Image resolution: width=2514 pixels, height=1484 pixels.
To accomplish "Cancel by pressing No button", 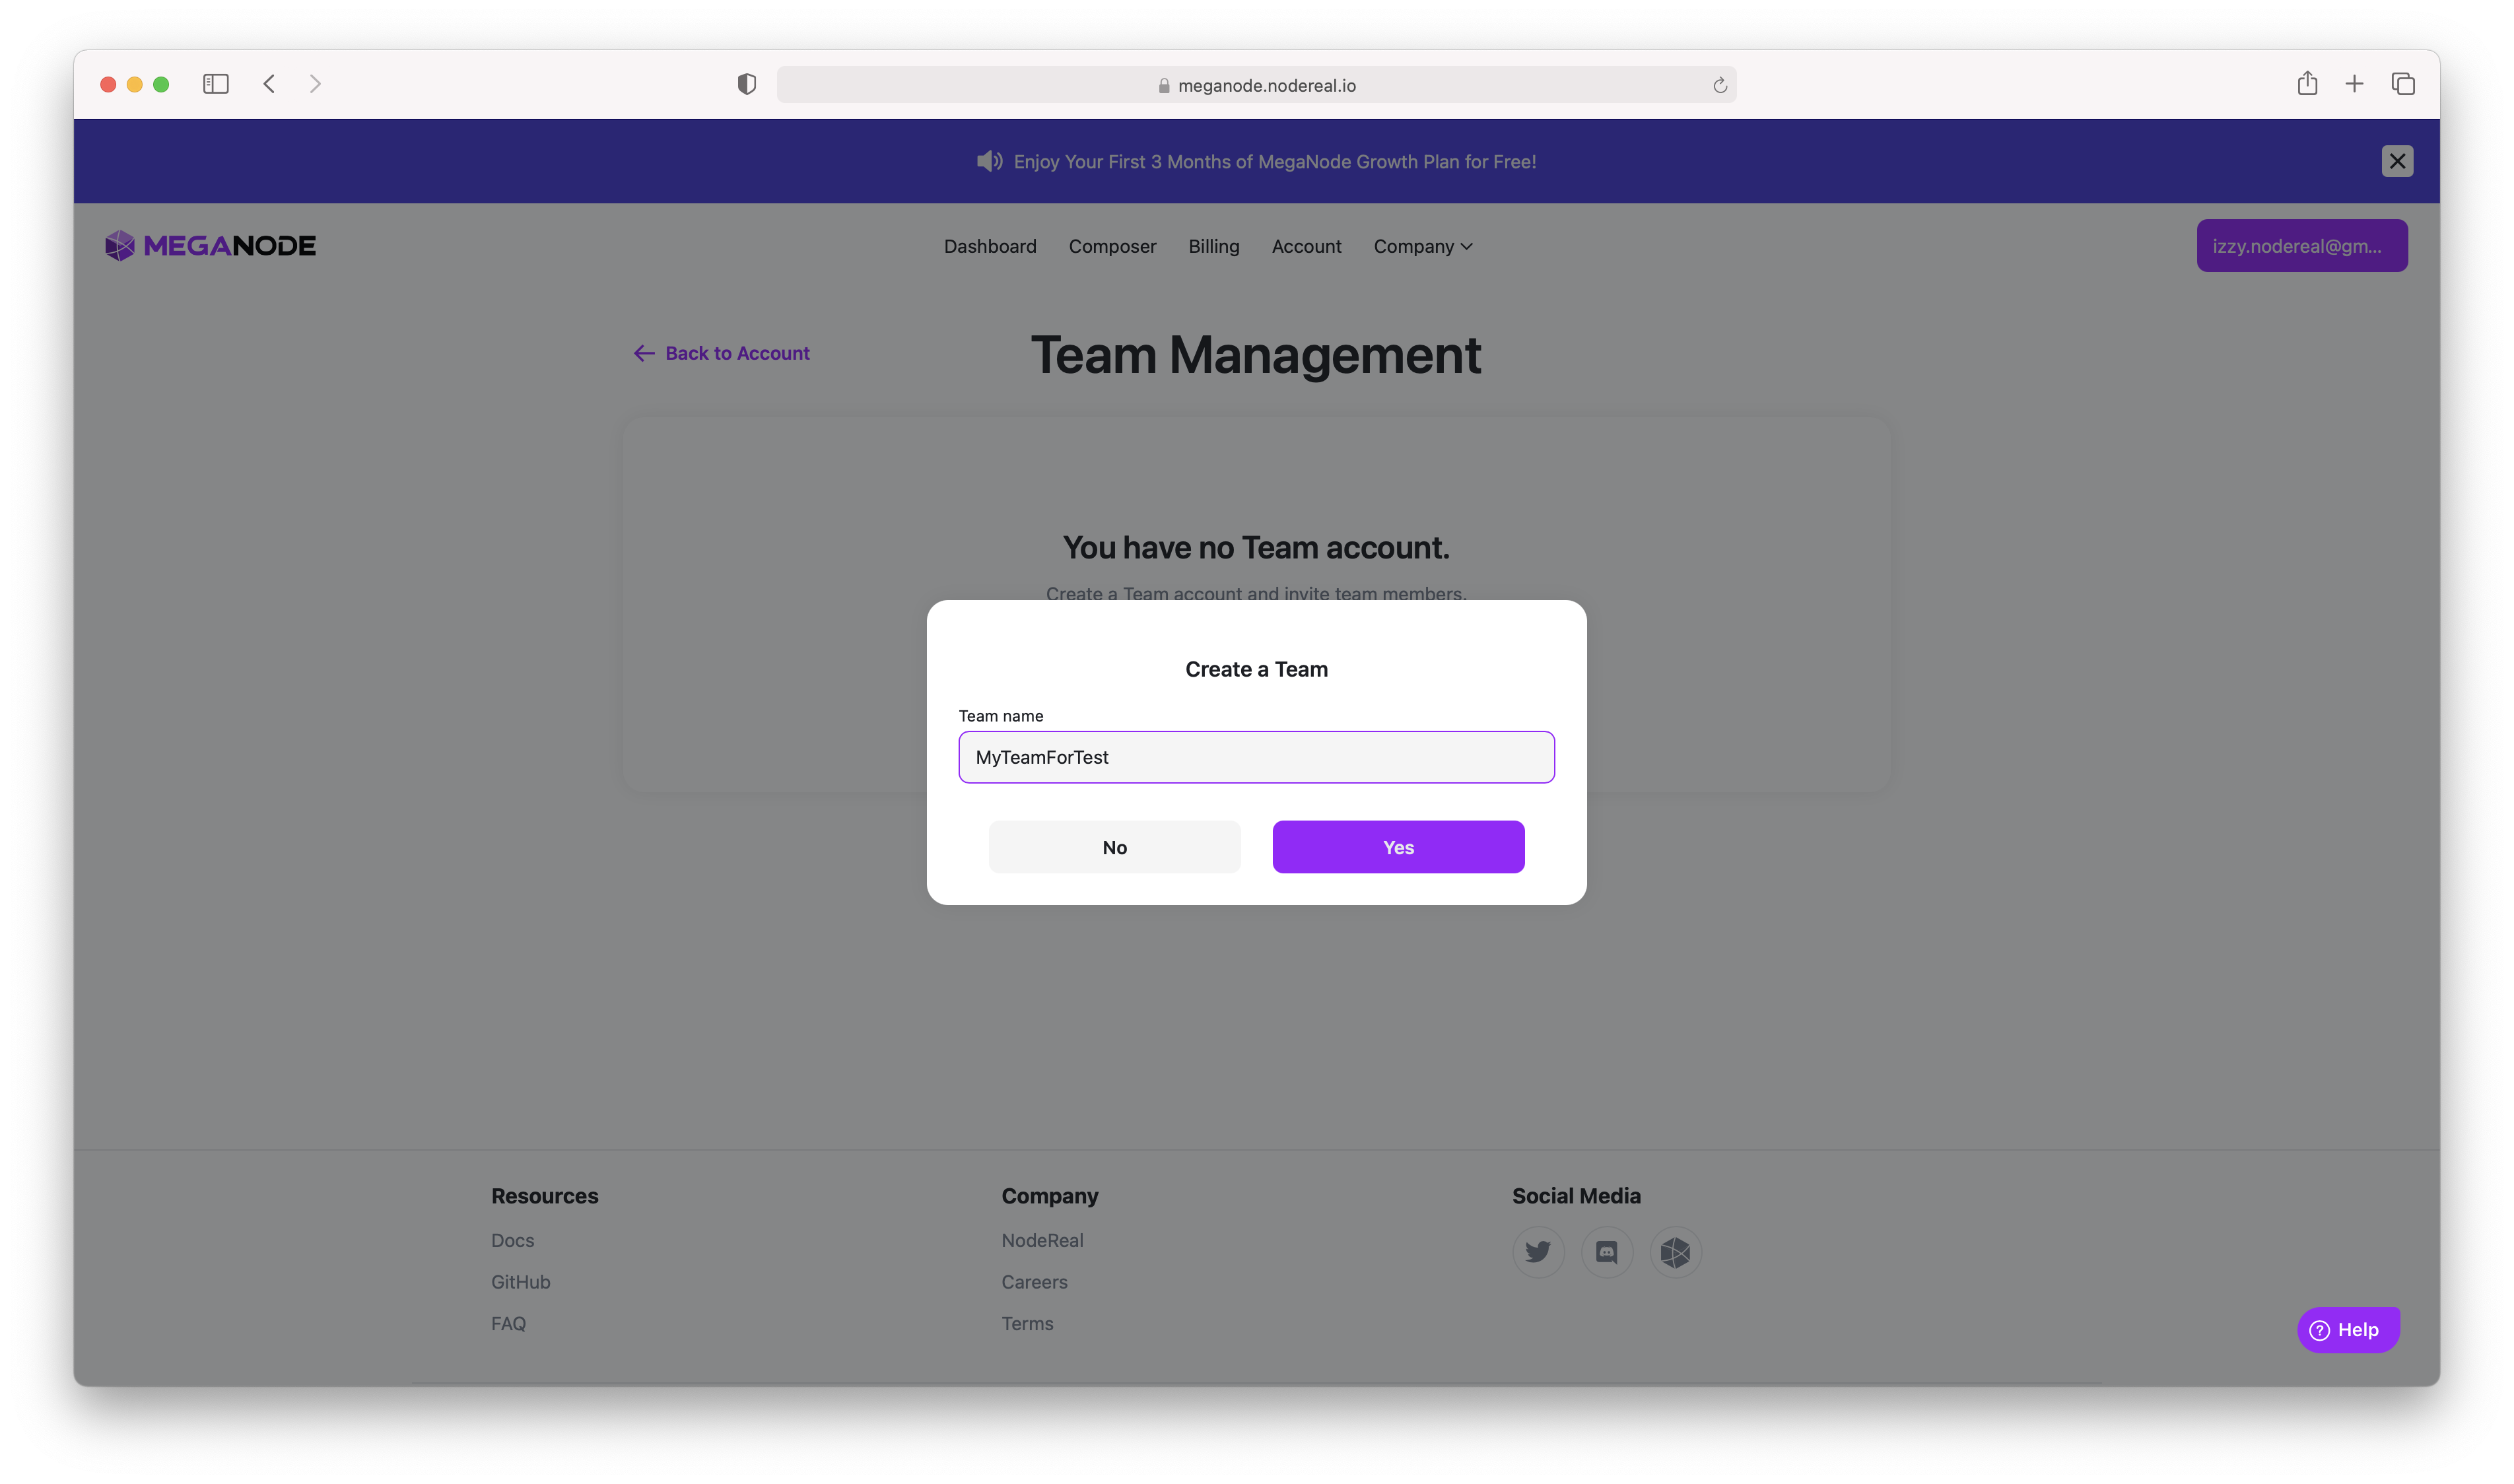I will 1114,847.
